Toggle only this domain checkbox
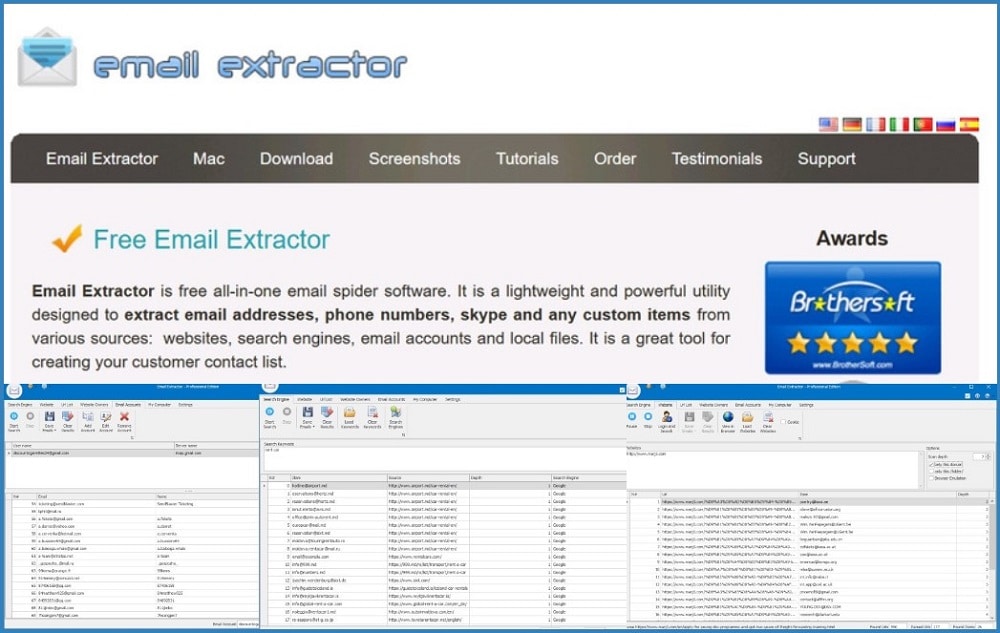Screen dimensions: 1000x633 pyautogui.click(x=931, y=464)
